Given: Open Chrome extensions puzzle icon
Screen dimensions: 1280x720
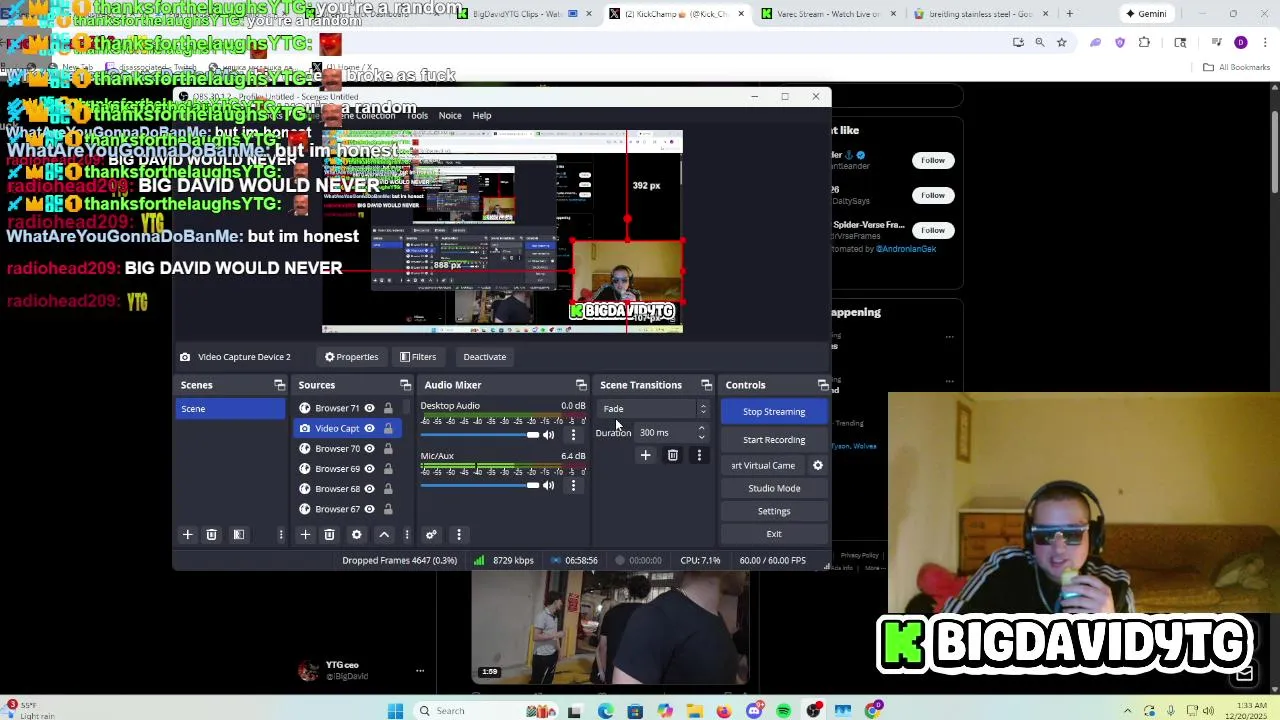Looking at the screenshot, I should coord(1145,42).
